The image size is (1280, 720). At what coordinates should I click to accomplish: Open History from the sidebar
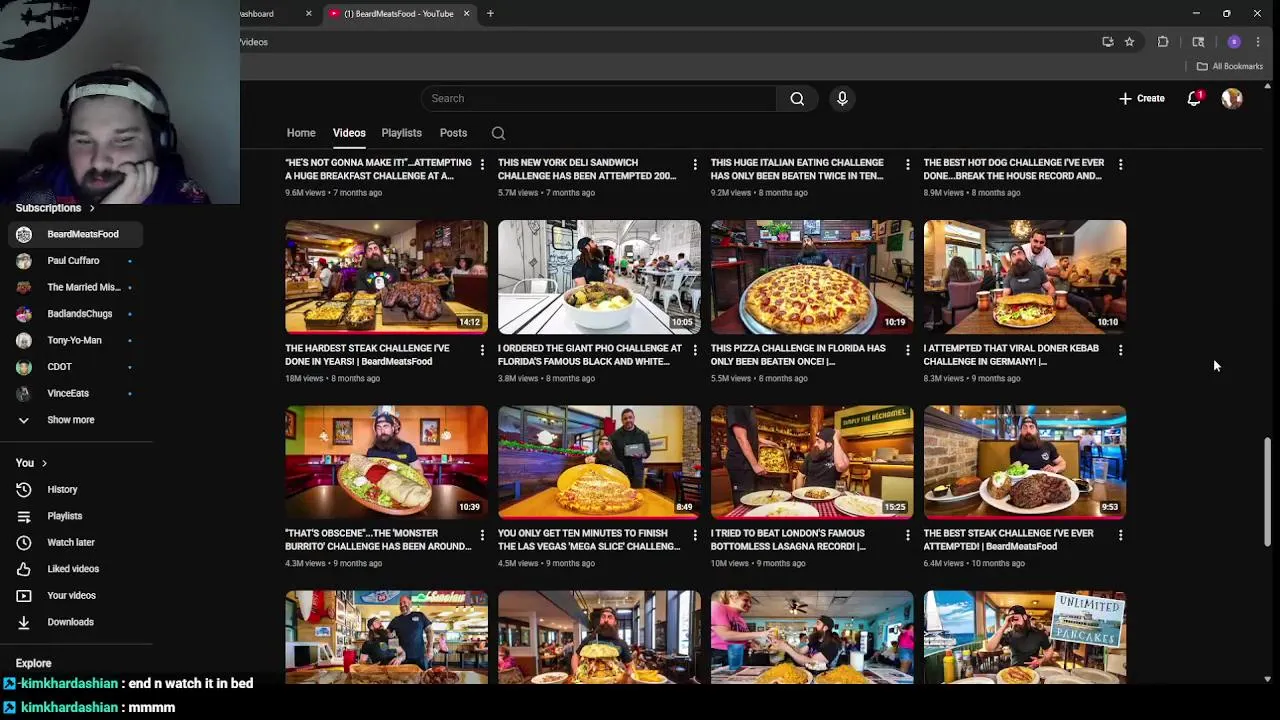(x=62, y=489)
